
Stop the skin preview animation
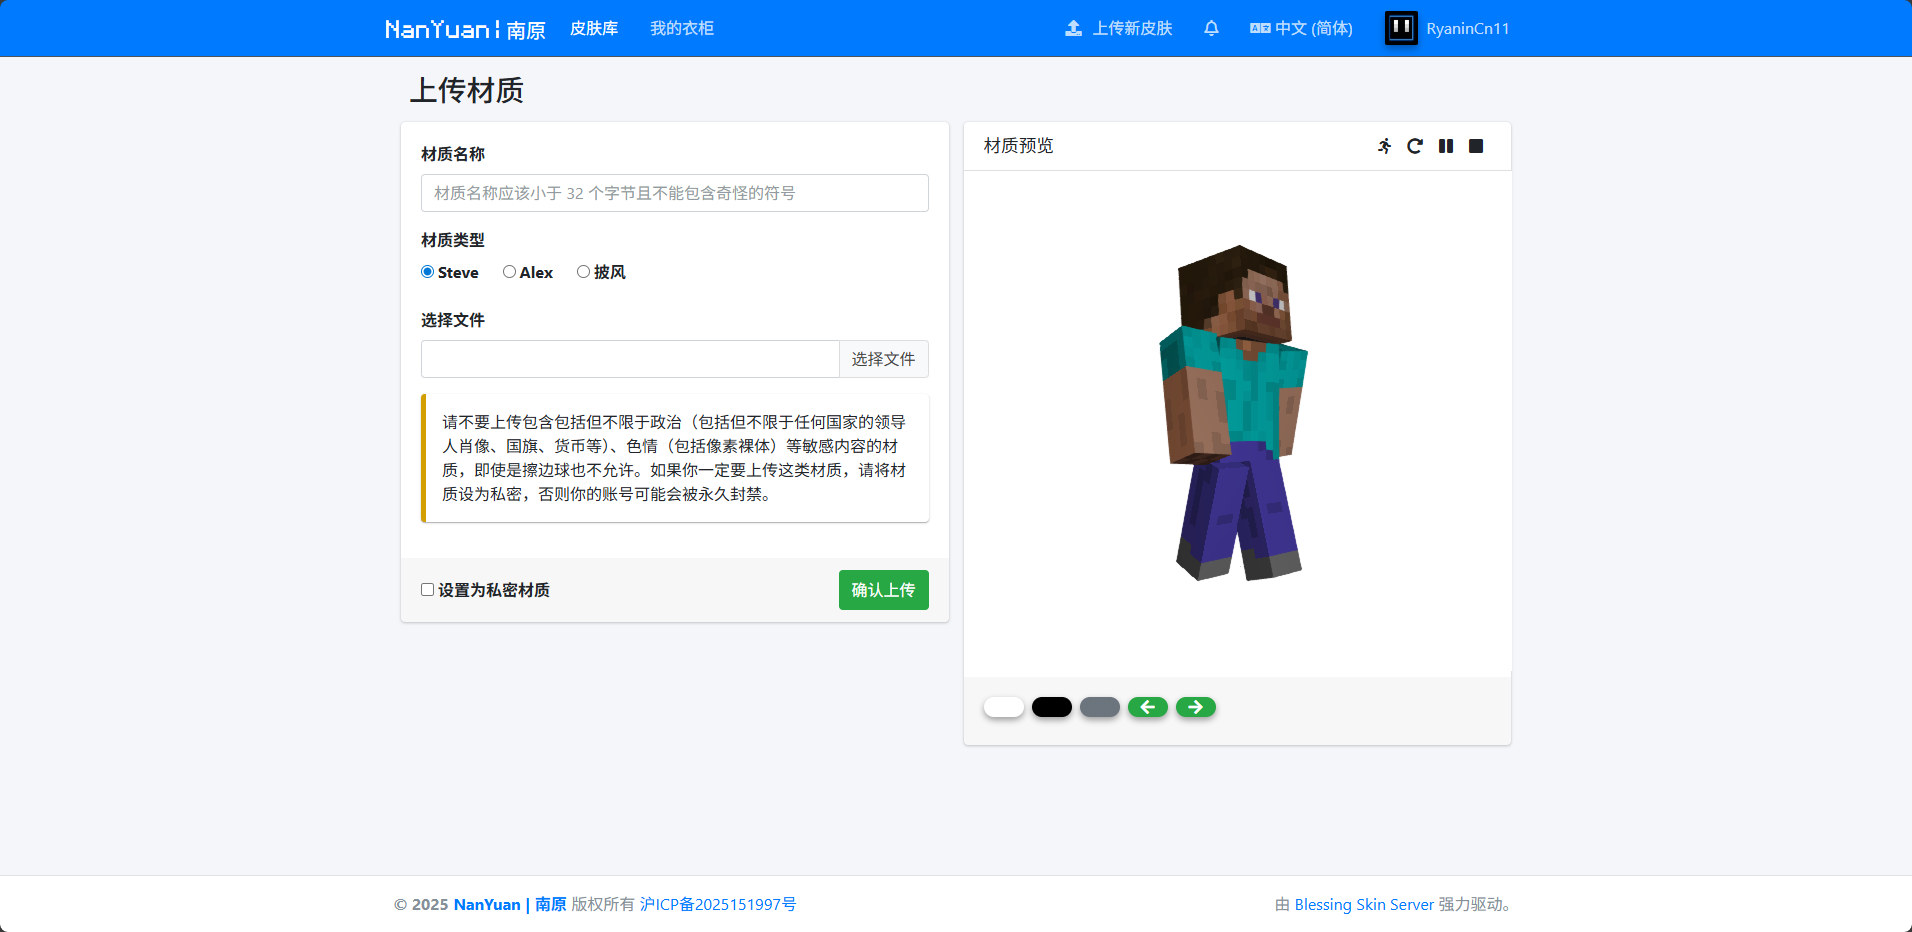1476,146
